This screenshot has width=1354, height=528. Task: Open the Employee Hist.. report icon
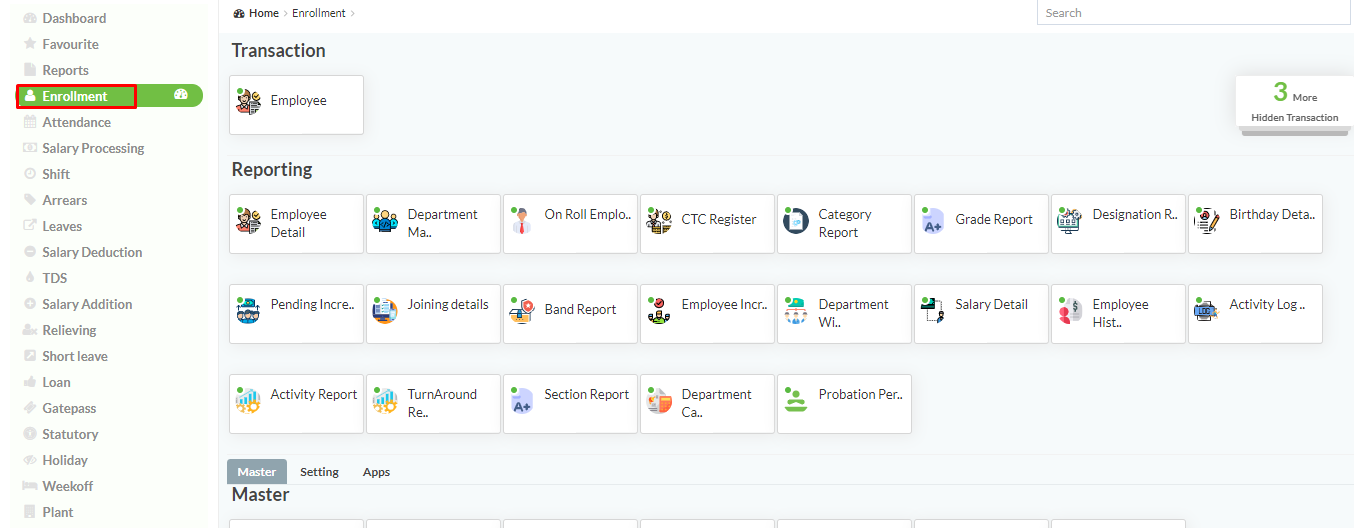point(1070,311)
